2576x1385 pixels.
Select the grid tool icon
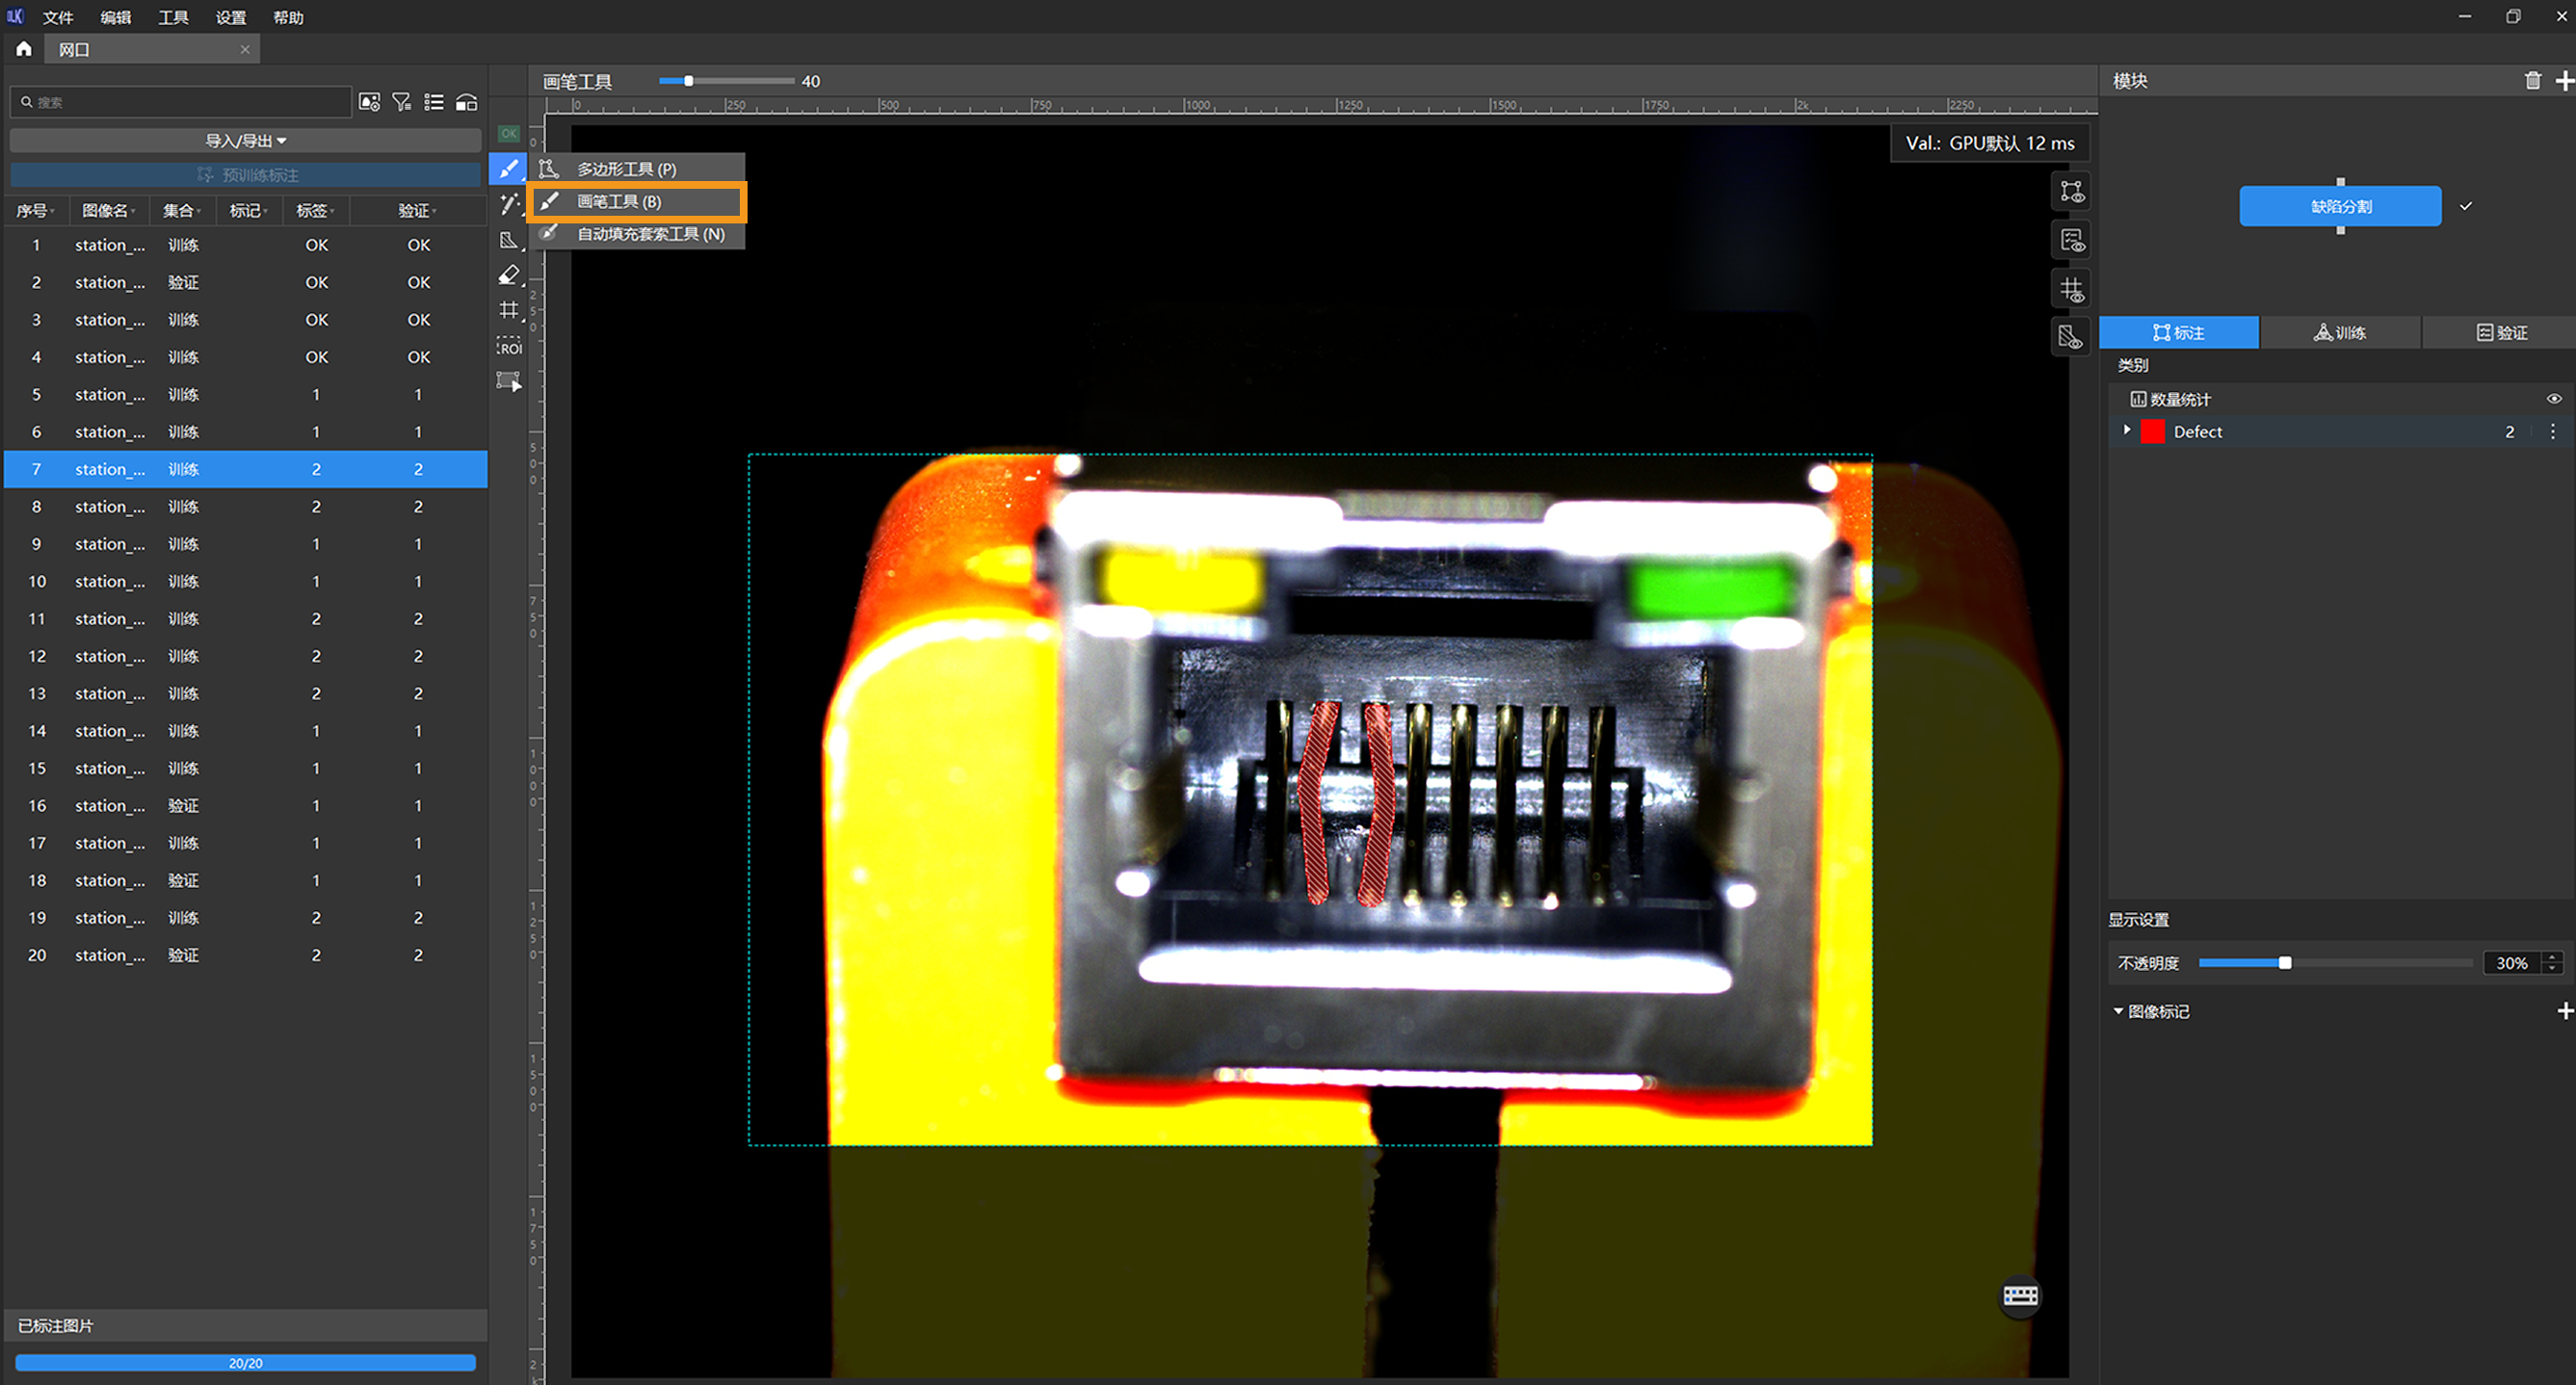click(x=509, y=310)
